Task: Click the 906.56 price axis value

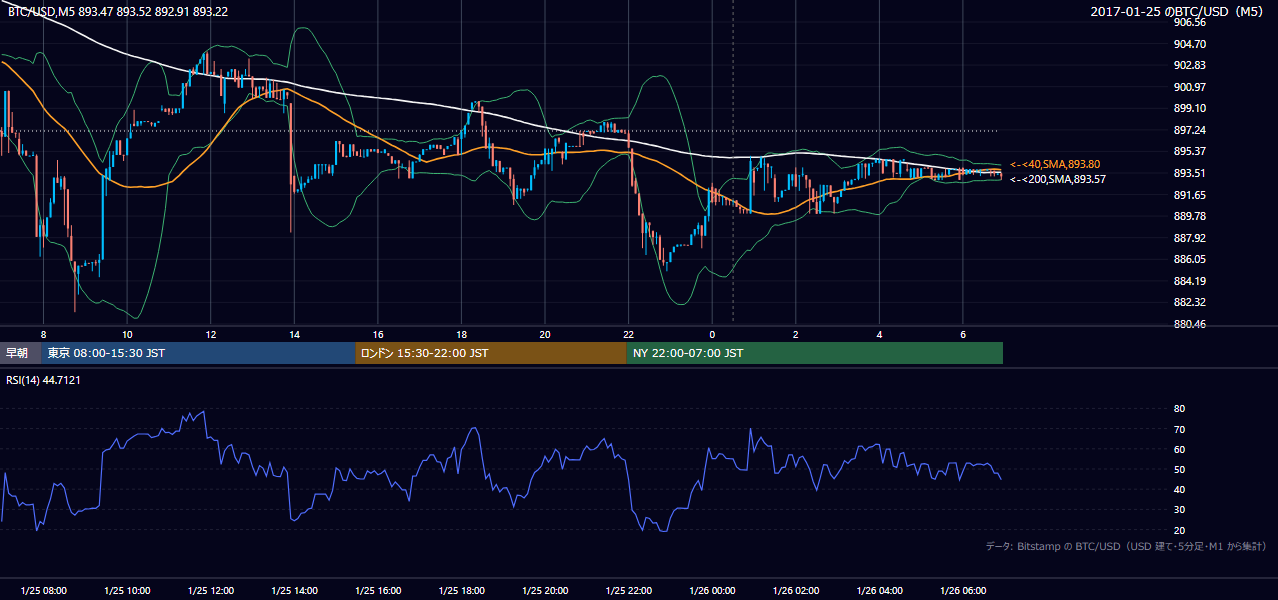Action: tap(1189, 22)
